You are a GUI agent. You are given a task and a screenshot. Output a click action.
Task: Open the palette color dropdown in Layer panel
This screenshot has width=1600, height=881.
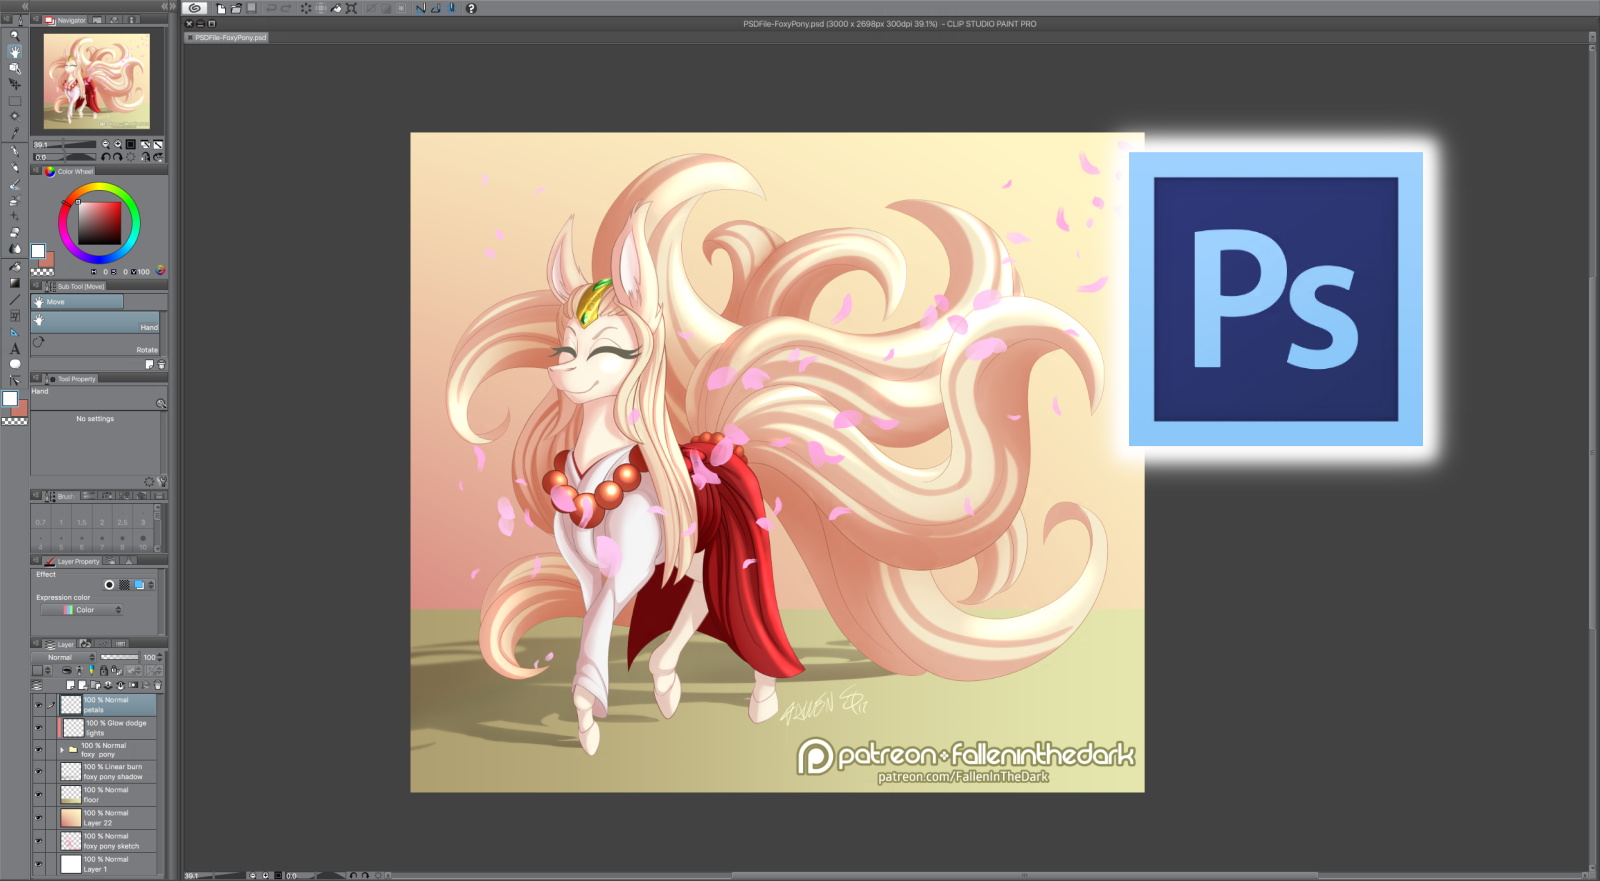pos(40,671)
